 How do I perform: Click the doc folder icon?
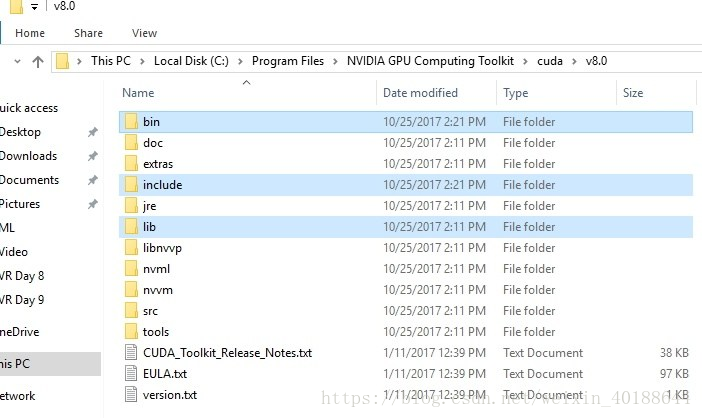[131, 143]
